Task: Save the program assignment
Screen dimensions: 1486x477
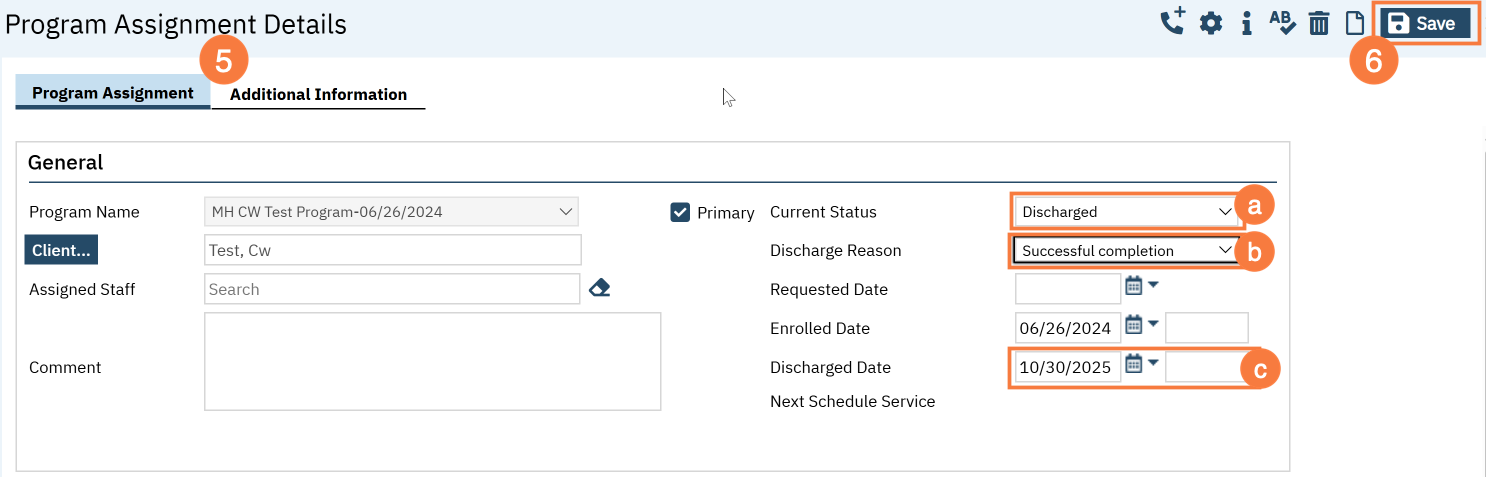Action: click(1424, 24)
